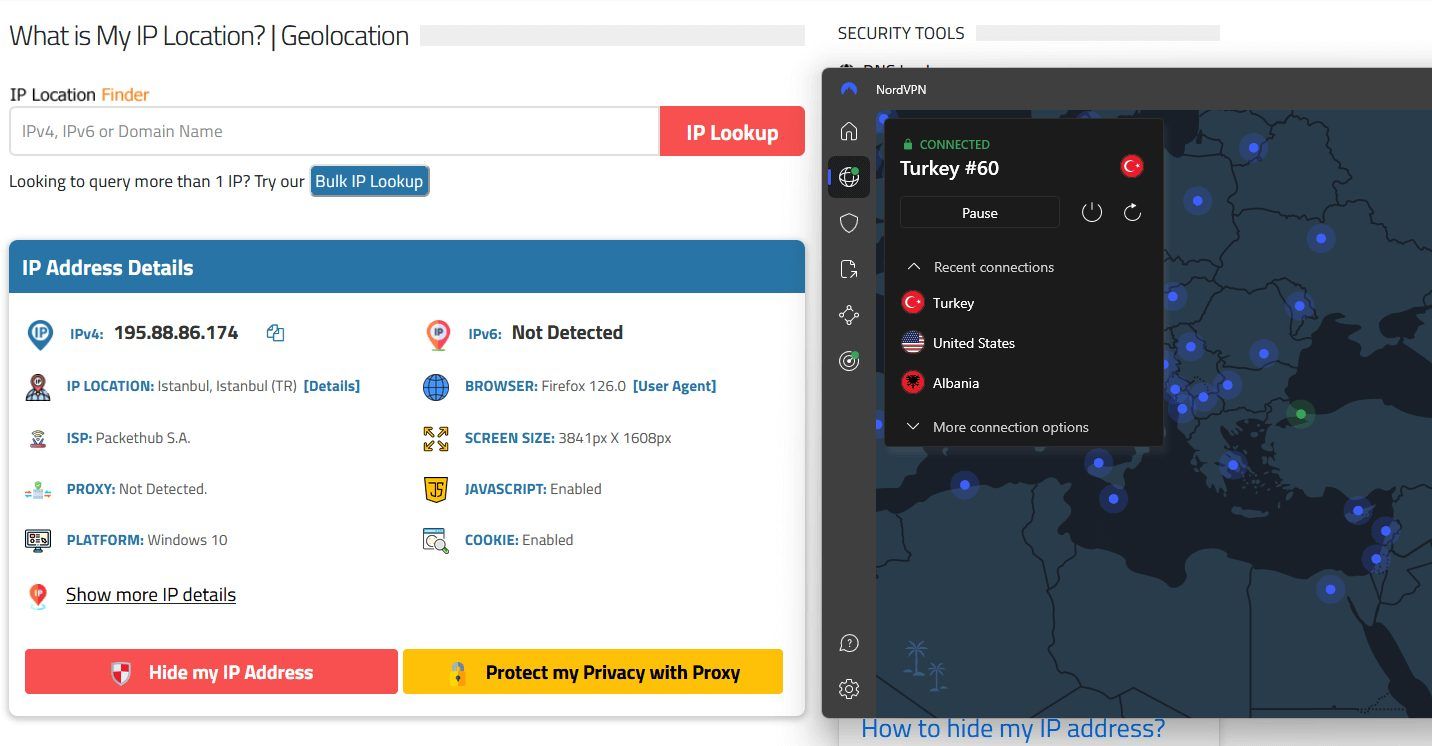This screenshot has height=746, width=1432.
Task: Open the radar target icon in NordVPN sidebar
Action: point(849,361)
